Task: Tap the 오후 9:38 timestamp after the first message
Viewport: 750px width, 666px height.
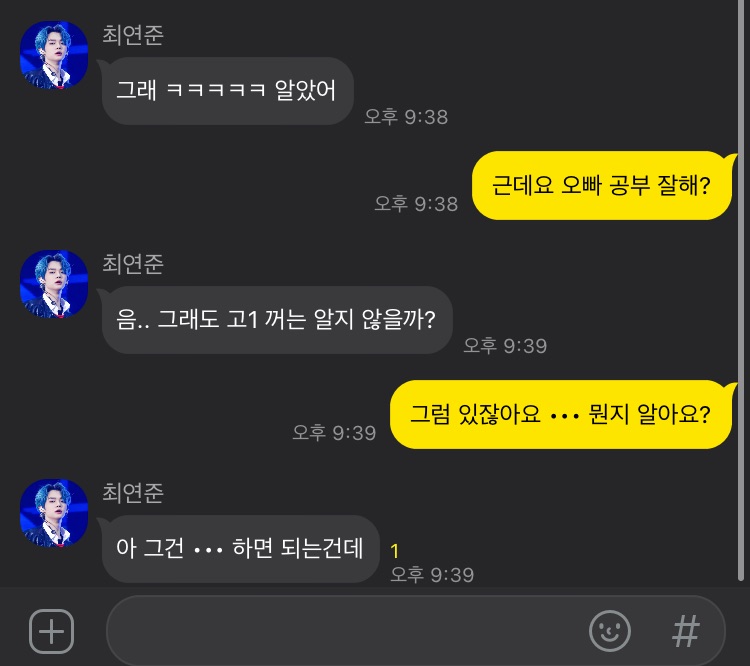Action: coord(406,117)
